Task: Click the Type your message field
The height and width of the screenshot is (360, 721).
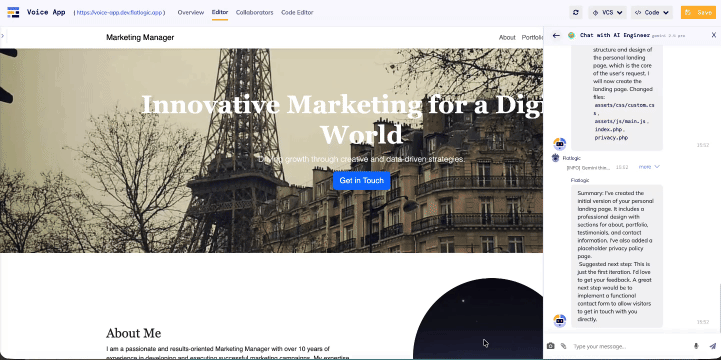Action: [630, 346]
